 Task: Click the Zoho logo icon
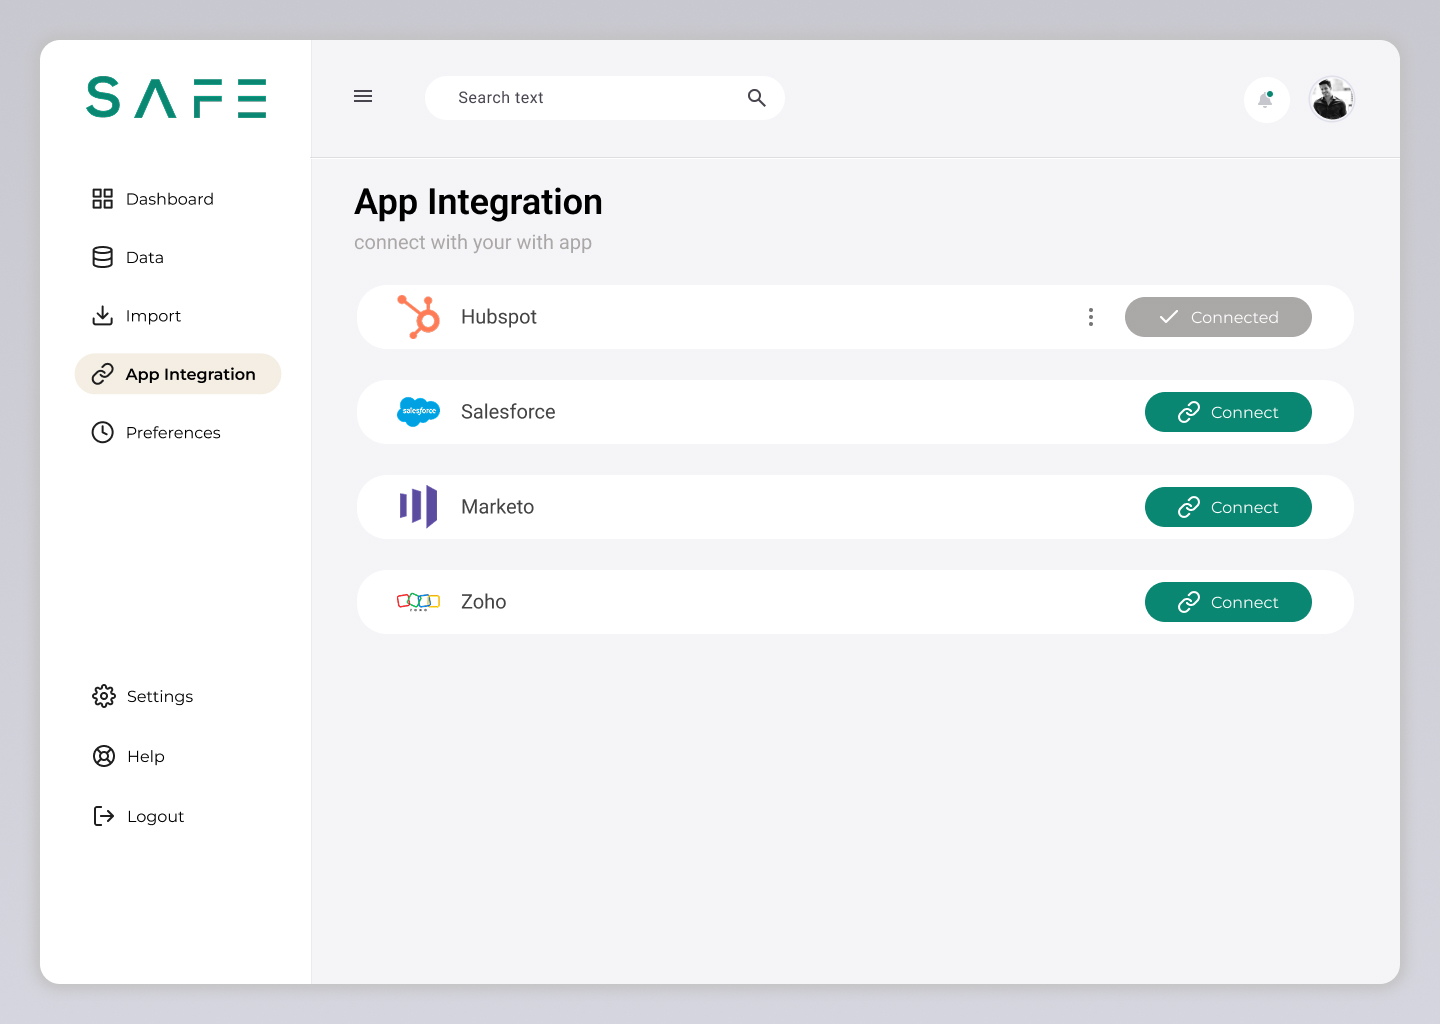(418, 602)
